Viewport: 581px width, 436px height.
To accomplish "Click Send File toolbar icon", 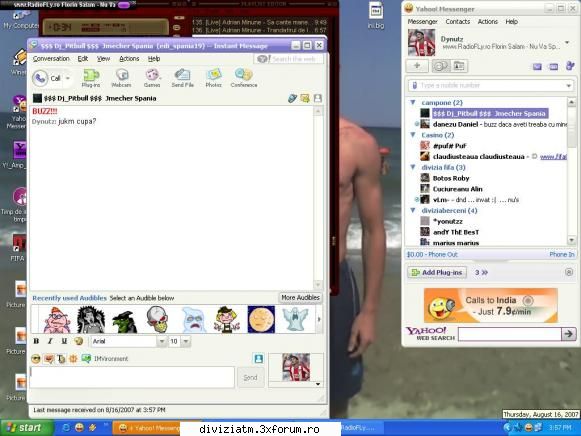I will pos(183,79).
